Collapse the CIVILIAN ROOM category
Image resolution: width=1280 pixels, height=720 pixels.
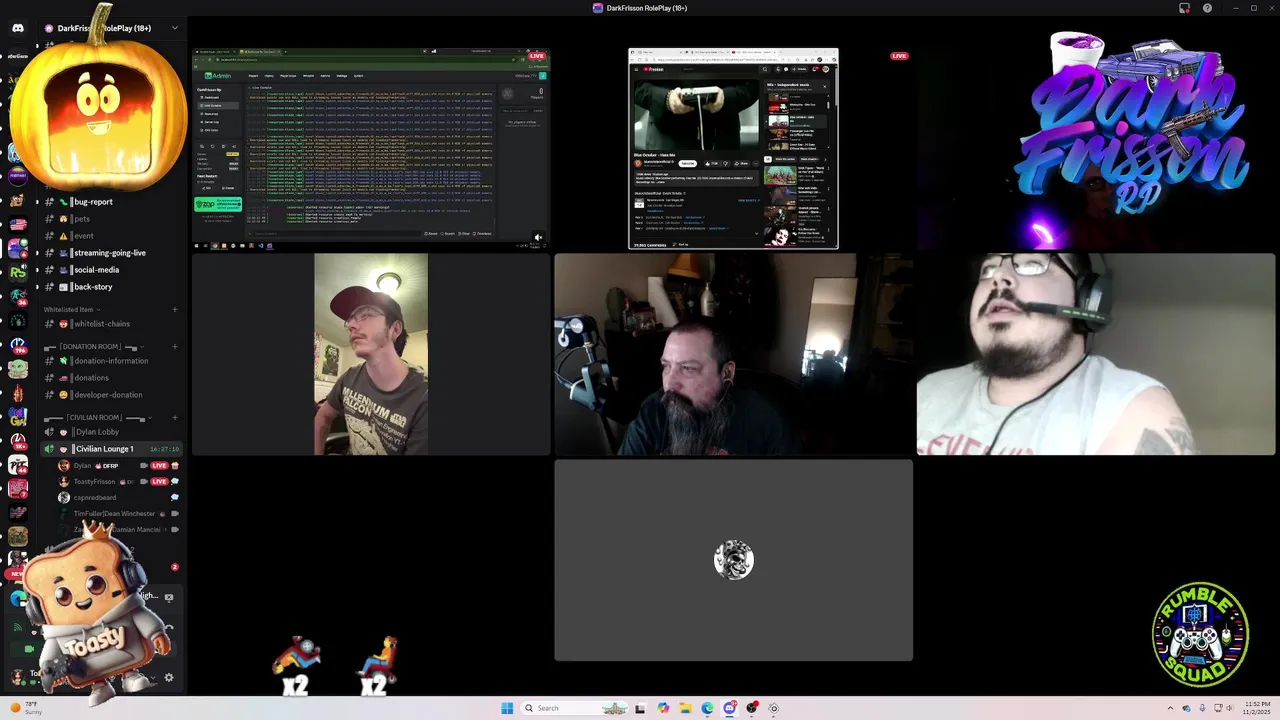coord(98,418)
